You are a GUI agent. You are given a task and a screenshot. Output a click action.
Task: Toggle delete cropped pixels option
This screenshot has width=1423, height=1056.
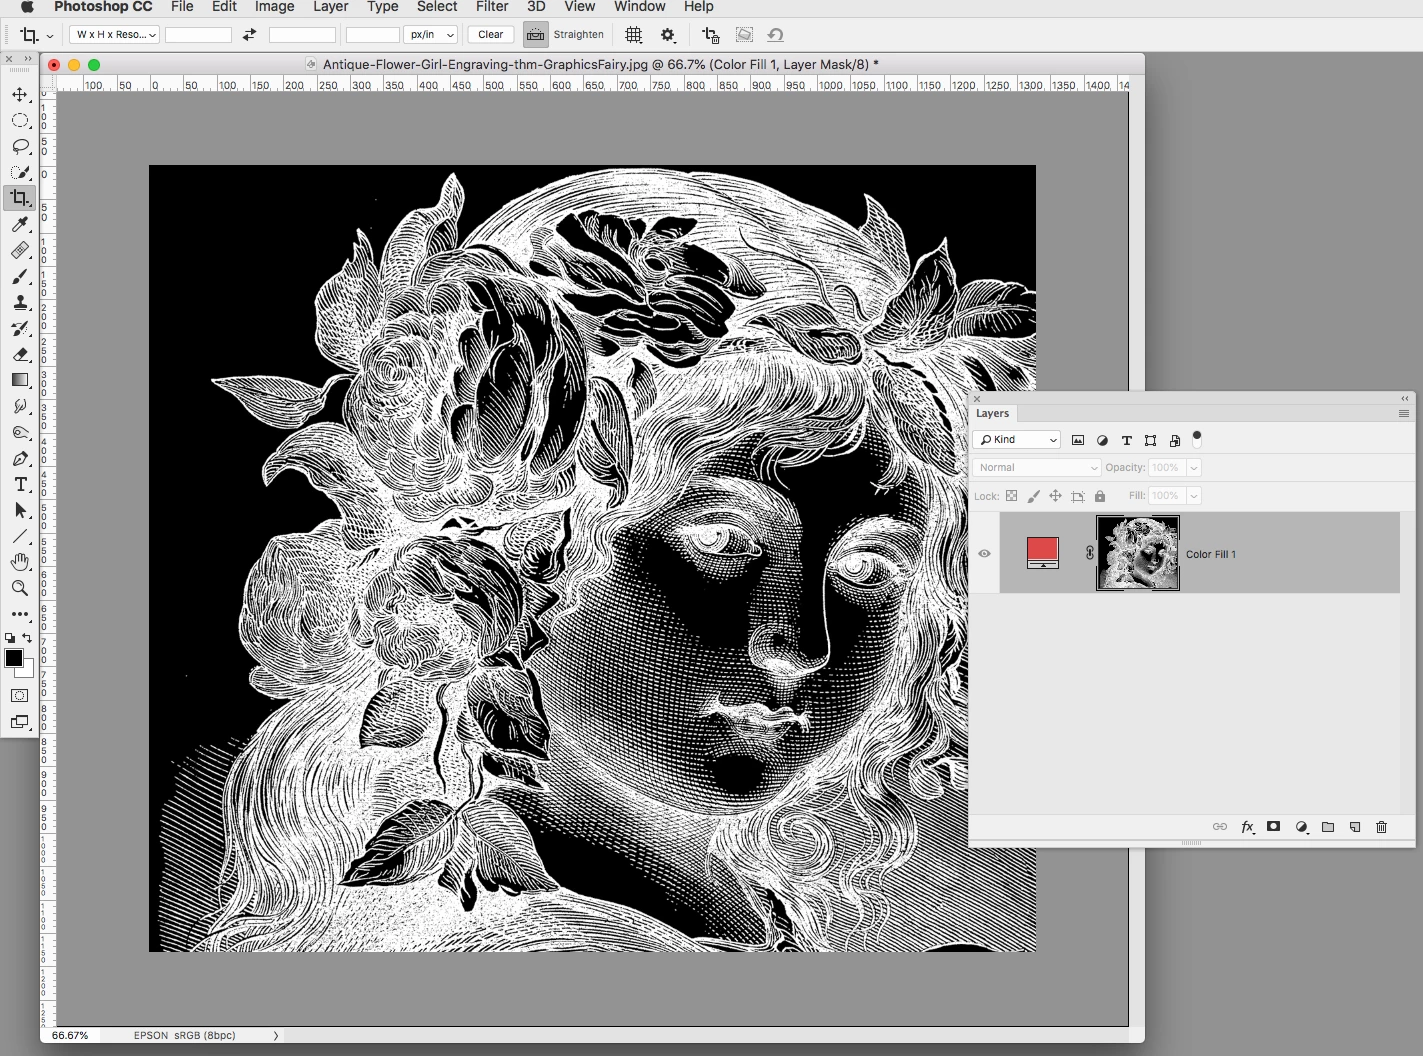coord(711,34)
